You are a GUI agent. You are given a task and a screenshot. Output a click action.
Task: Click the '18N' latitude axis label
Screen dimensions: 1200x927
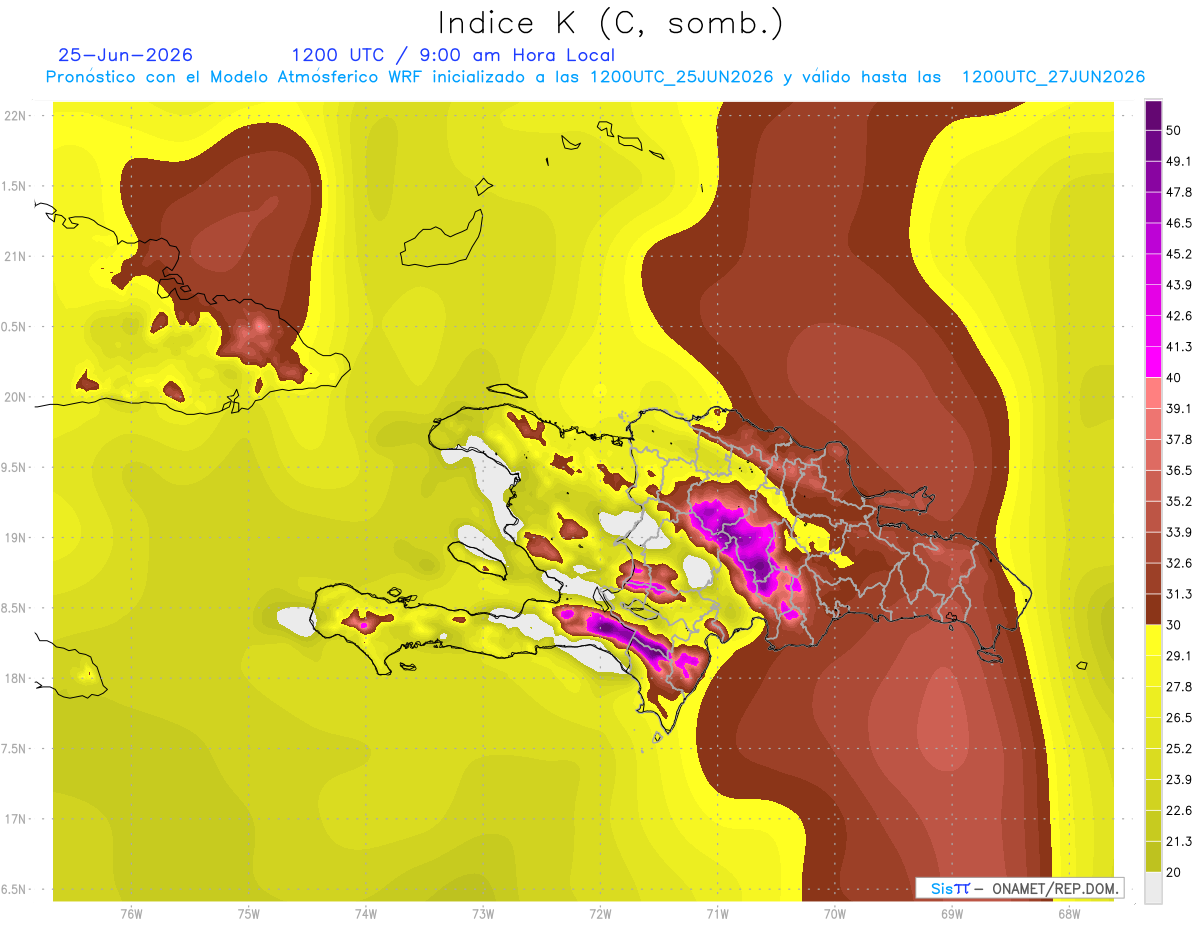point(16,679)
